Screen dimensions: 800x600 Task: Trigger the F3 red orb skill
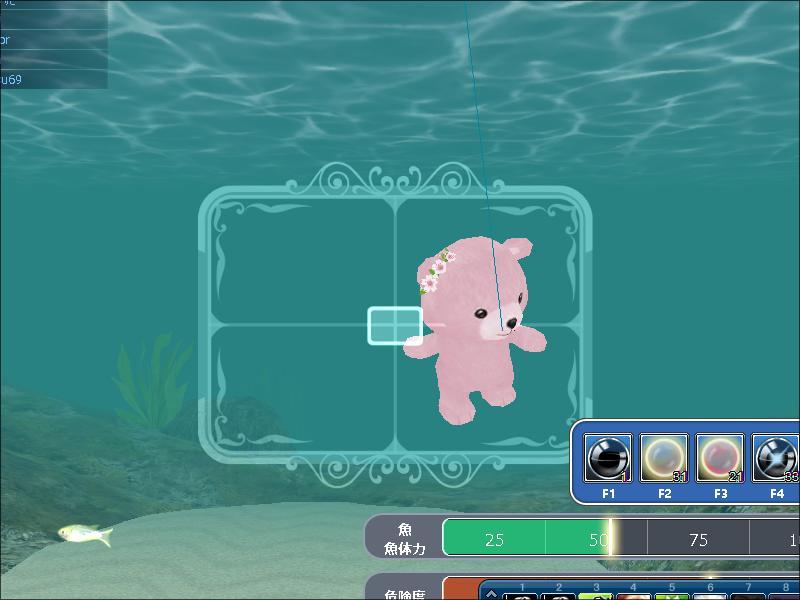(x=720, y=459)
